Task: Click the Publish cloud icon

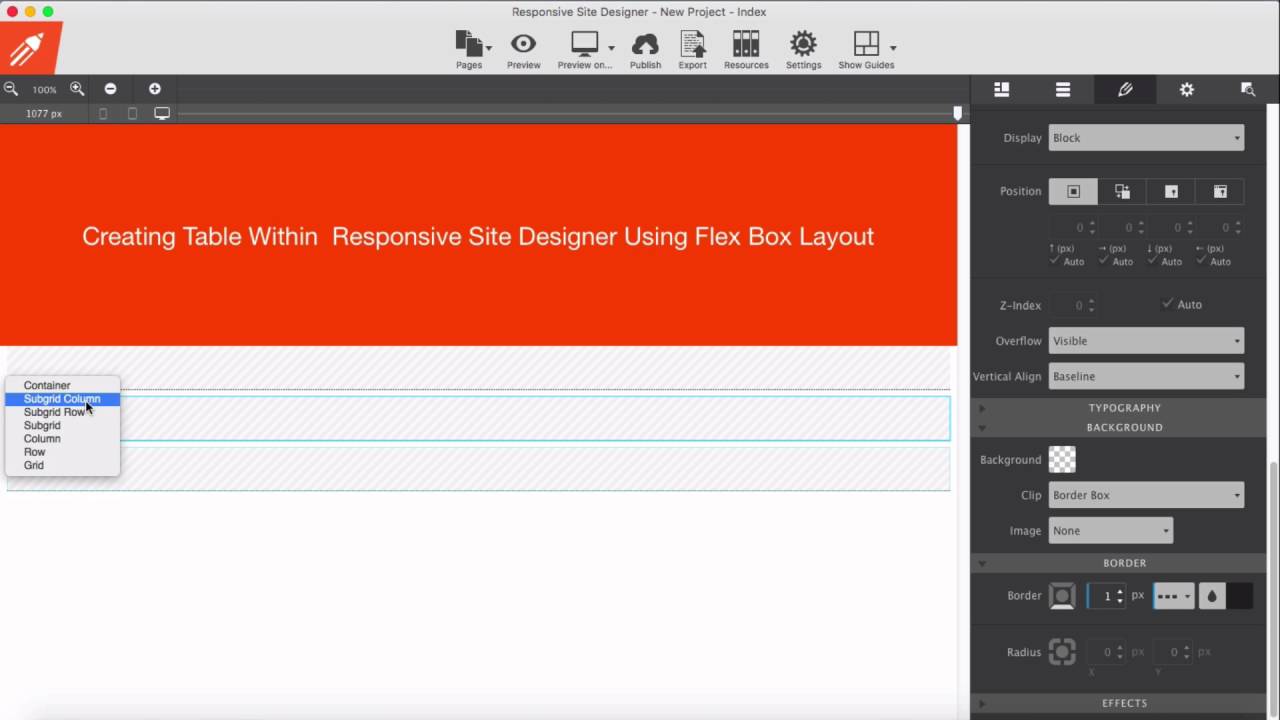Action: coord(645,44)
